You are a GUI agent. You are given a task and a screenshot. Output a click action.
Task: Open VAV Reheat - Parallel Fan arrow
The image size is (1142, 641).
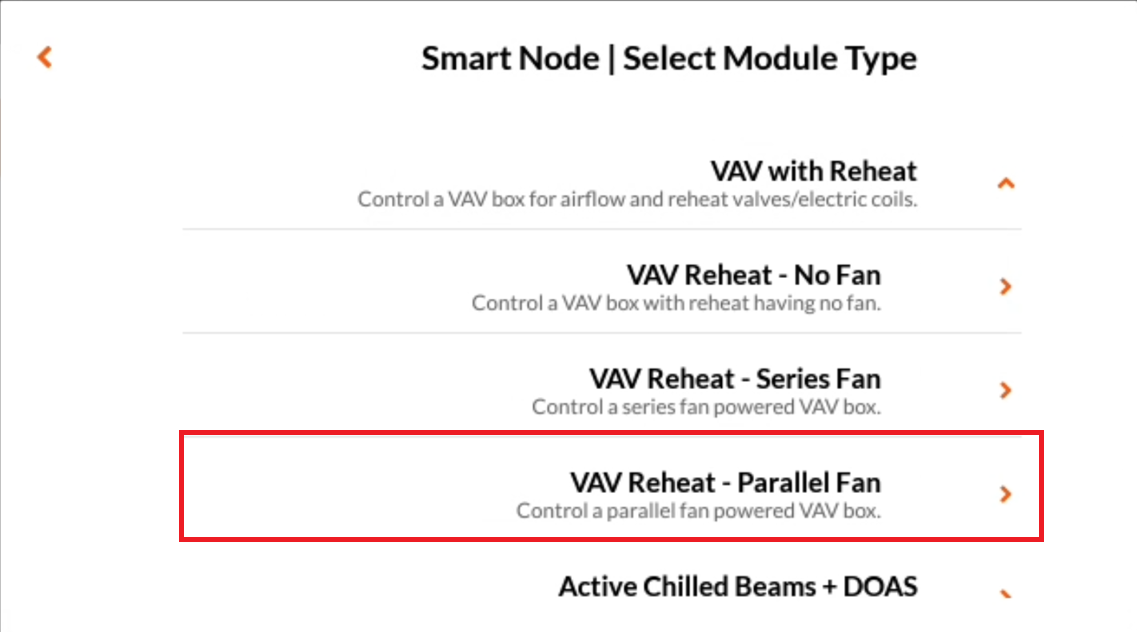(x=1006, y=494)
